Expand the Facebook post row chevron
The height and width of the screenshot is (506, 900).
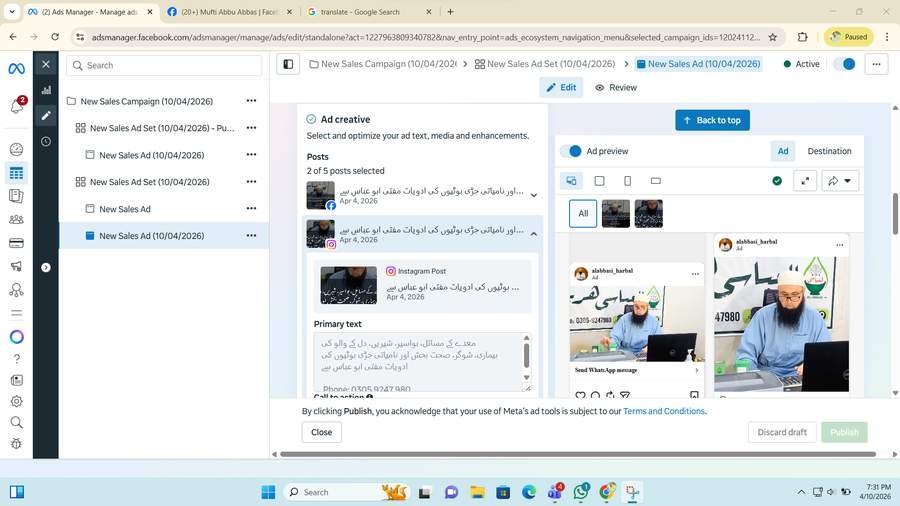tap(534, 195)
